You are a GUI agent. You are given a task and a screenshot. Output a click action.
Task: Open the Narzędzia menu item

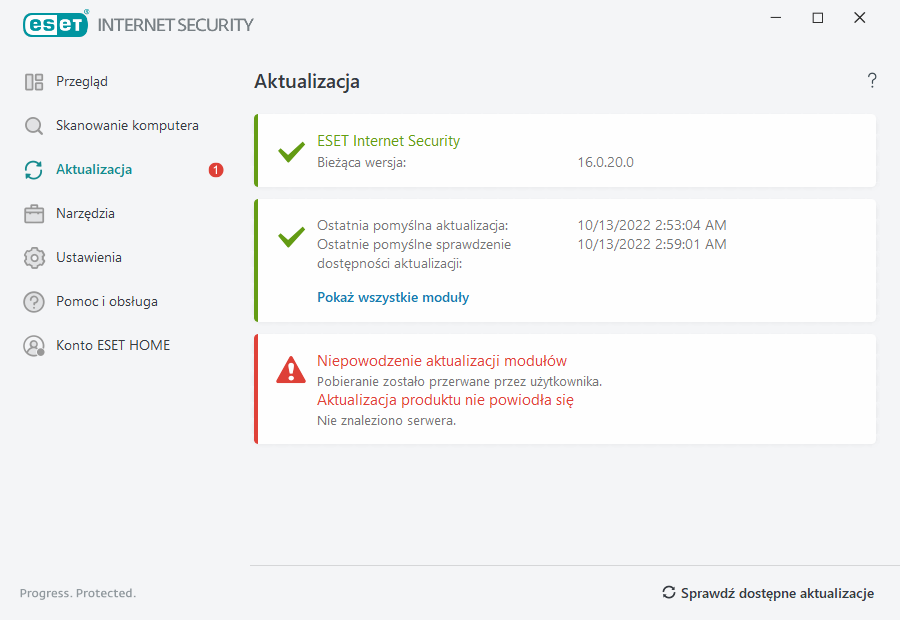(x=85, y=214)
